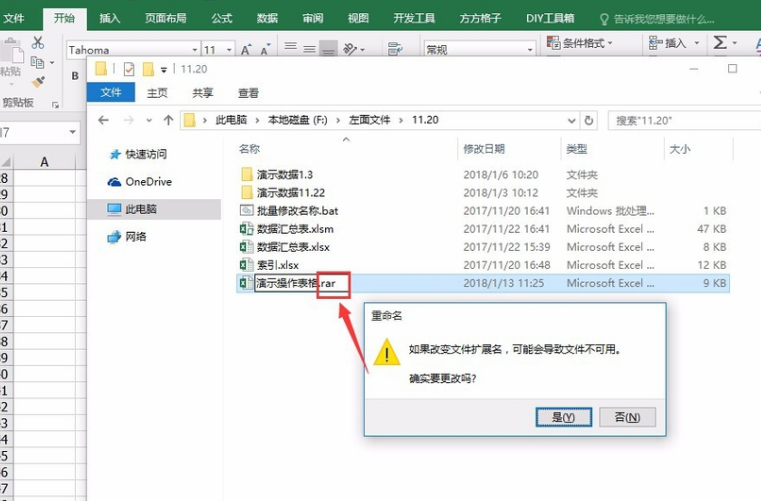
Task: Click the refresh icon beside address bar
Action: pyautogui.click(x=589, y=120)
